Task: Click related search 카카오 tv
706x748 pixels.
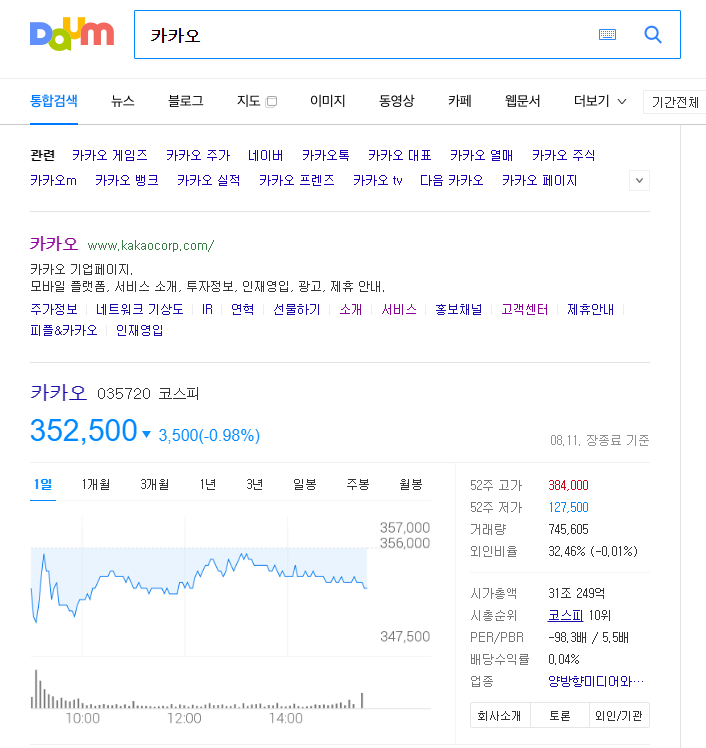Action: [378, 180]
